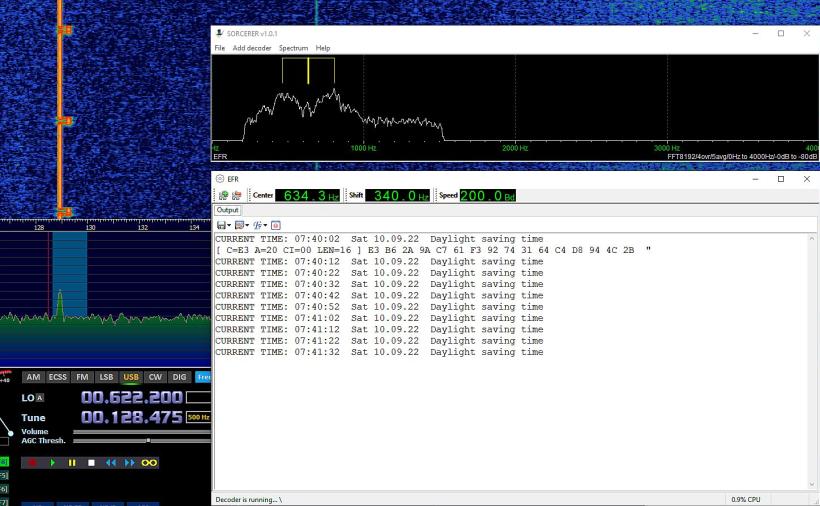Image resolution: width=820 pixels, height=506 pixels.
Task: Click the clear output red-square icon
Action: tap(276, 225)
